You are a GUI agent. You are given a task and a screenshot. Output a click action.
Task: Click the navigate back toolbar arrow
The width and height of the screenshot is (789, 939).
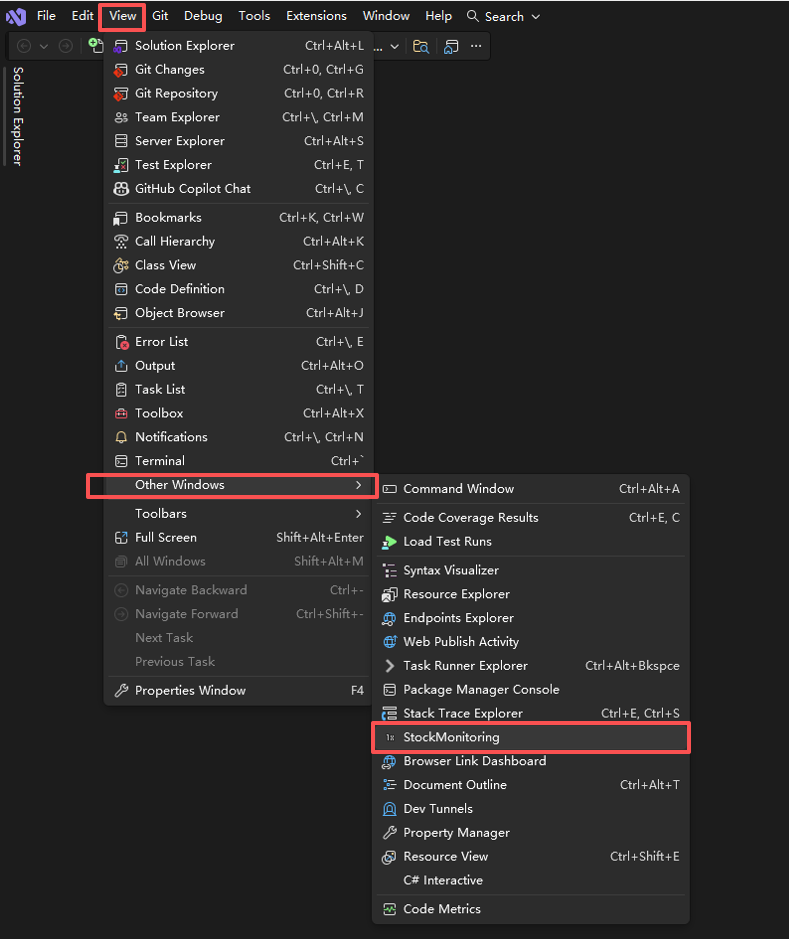[24, 46]
